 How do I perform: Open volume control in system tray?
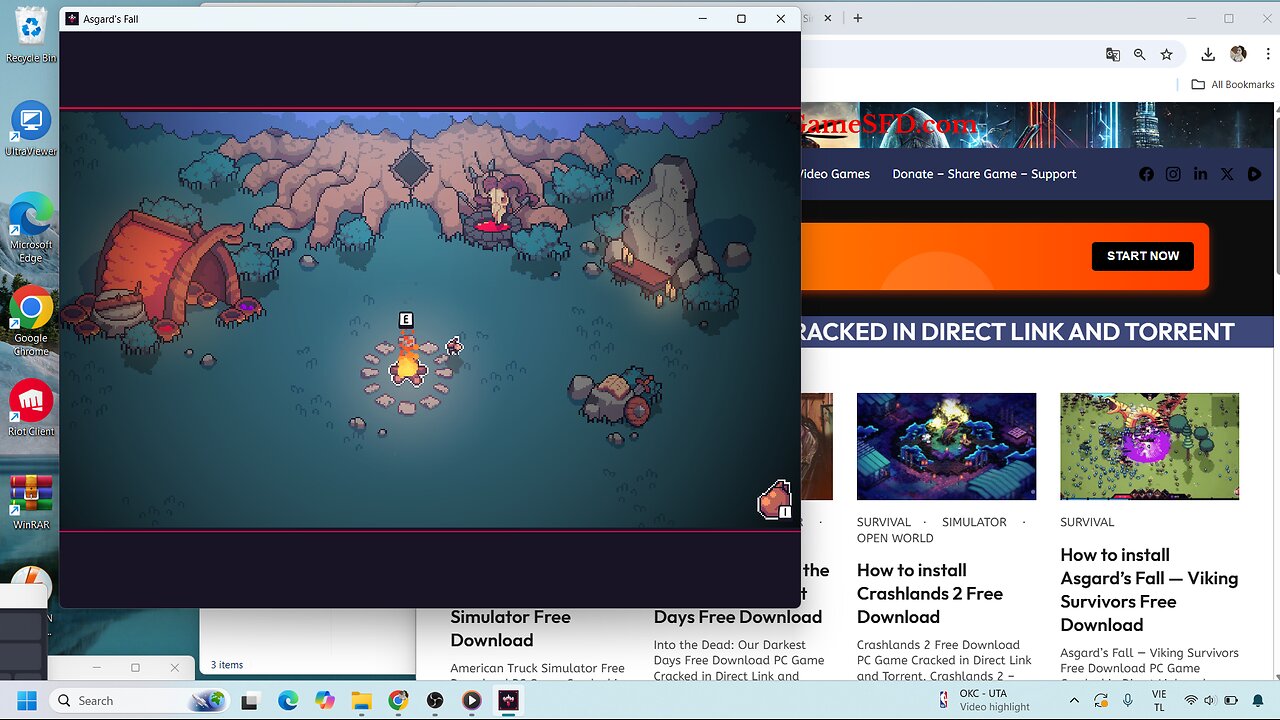pyautogui.click(x=1211, y=700)
